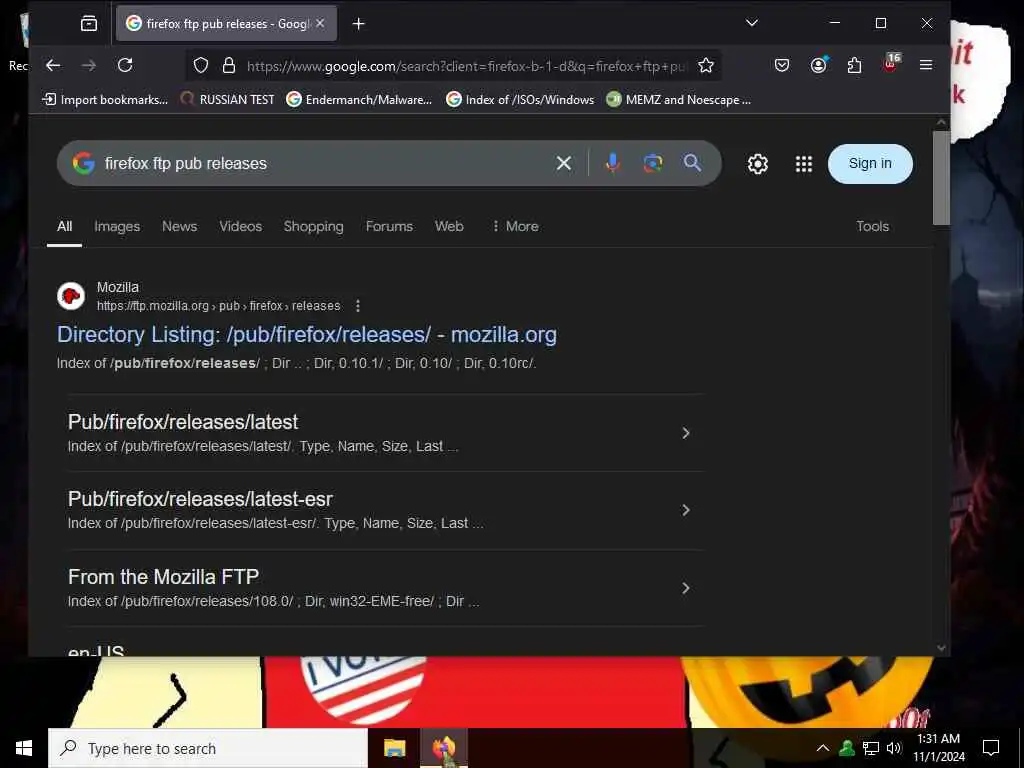List all tabs dropdown arrow

[x=752, y=24]
